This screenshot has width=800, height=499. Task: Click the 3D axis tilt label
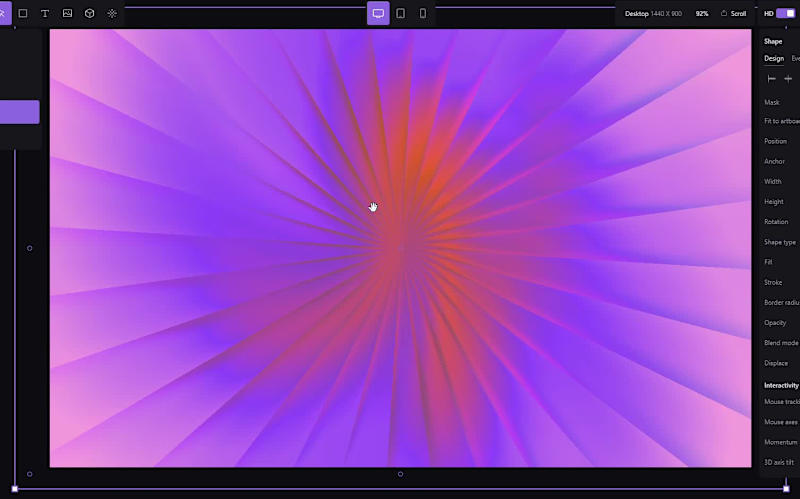(779, 462)
